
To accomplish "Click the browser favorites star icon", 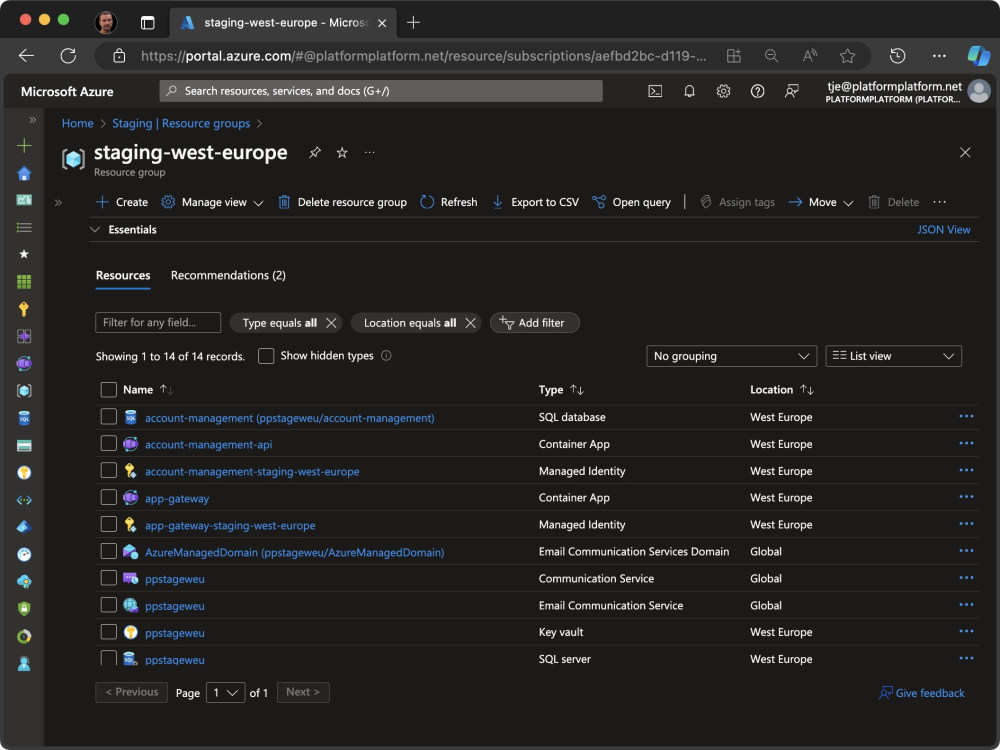I will (x=847, y=56).
